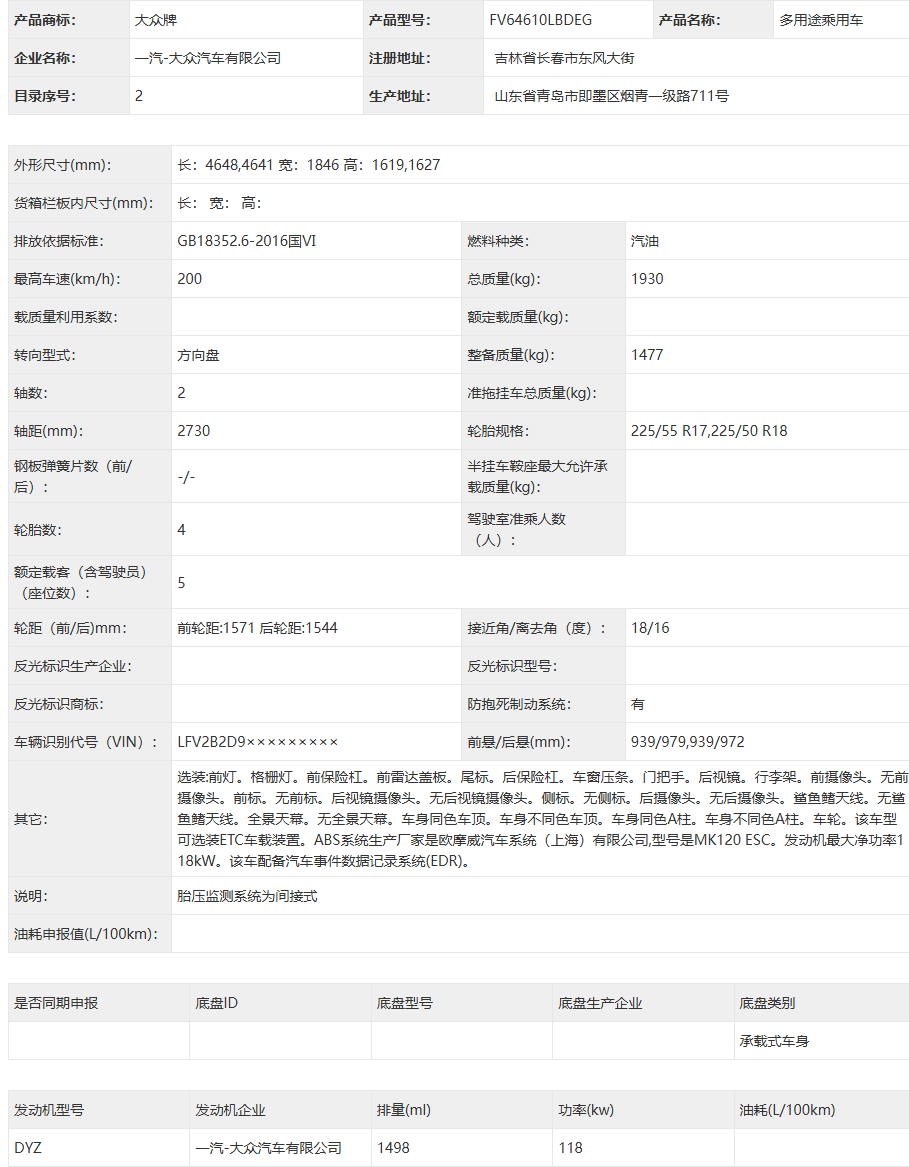This screenshot has width=909, height=1167.
Task: Select total mass value 1930
Action: 647,279
